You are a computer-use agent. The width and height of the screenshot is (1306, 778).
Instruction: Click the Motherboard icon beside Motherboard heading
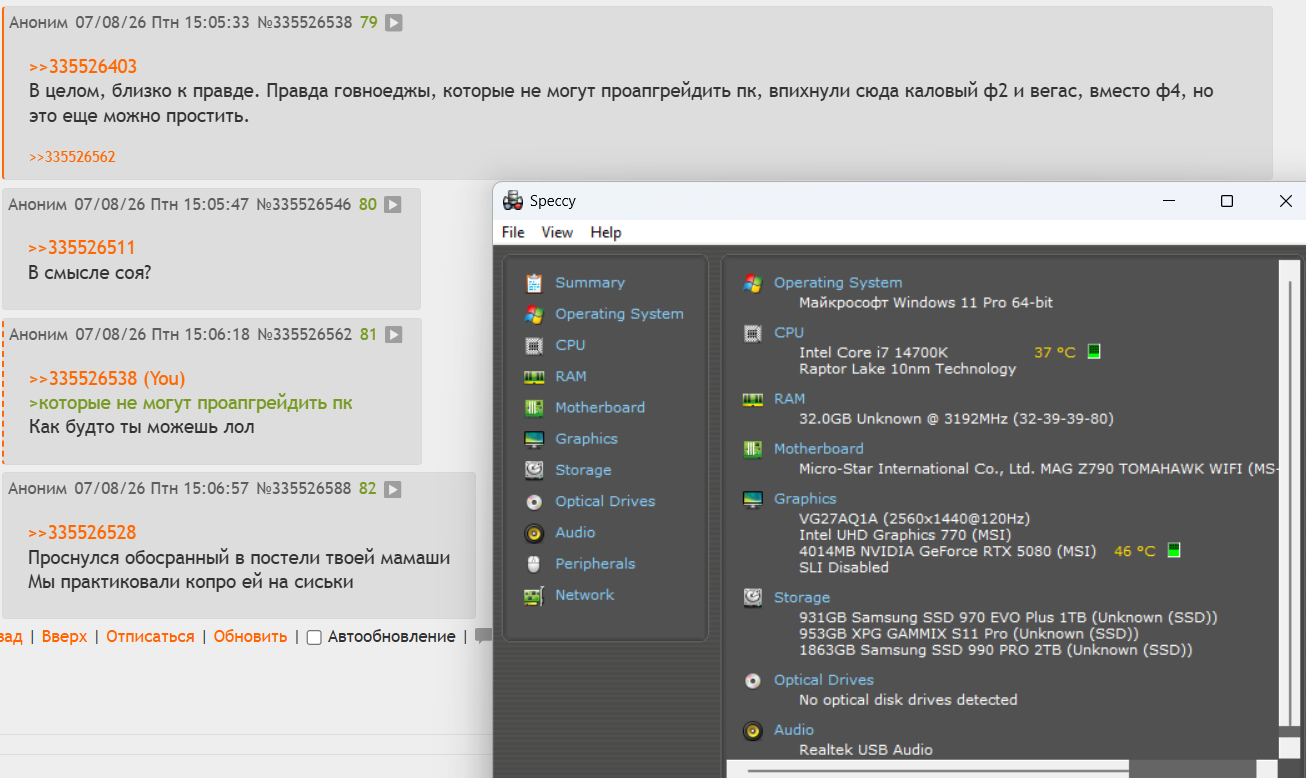(x=753, y=449)
